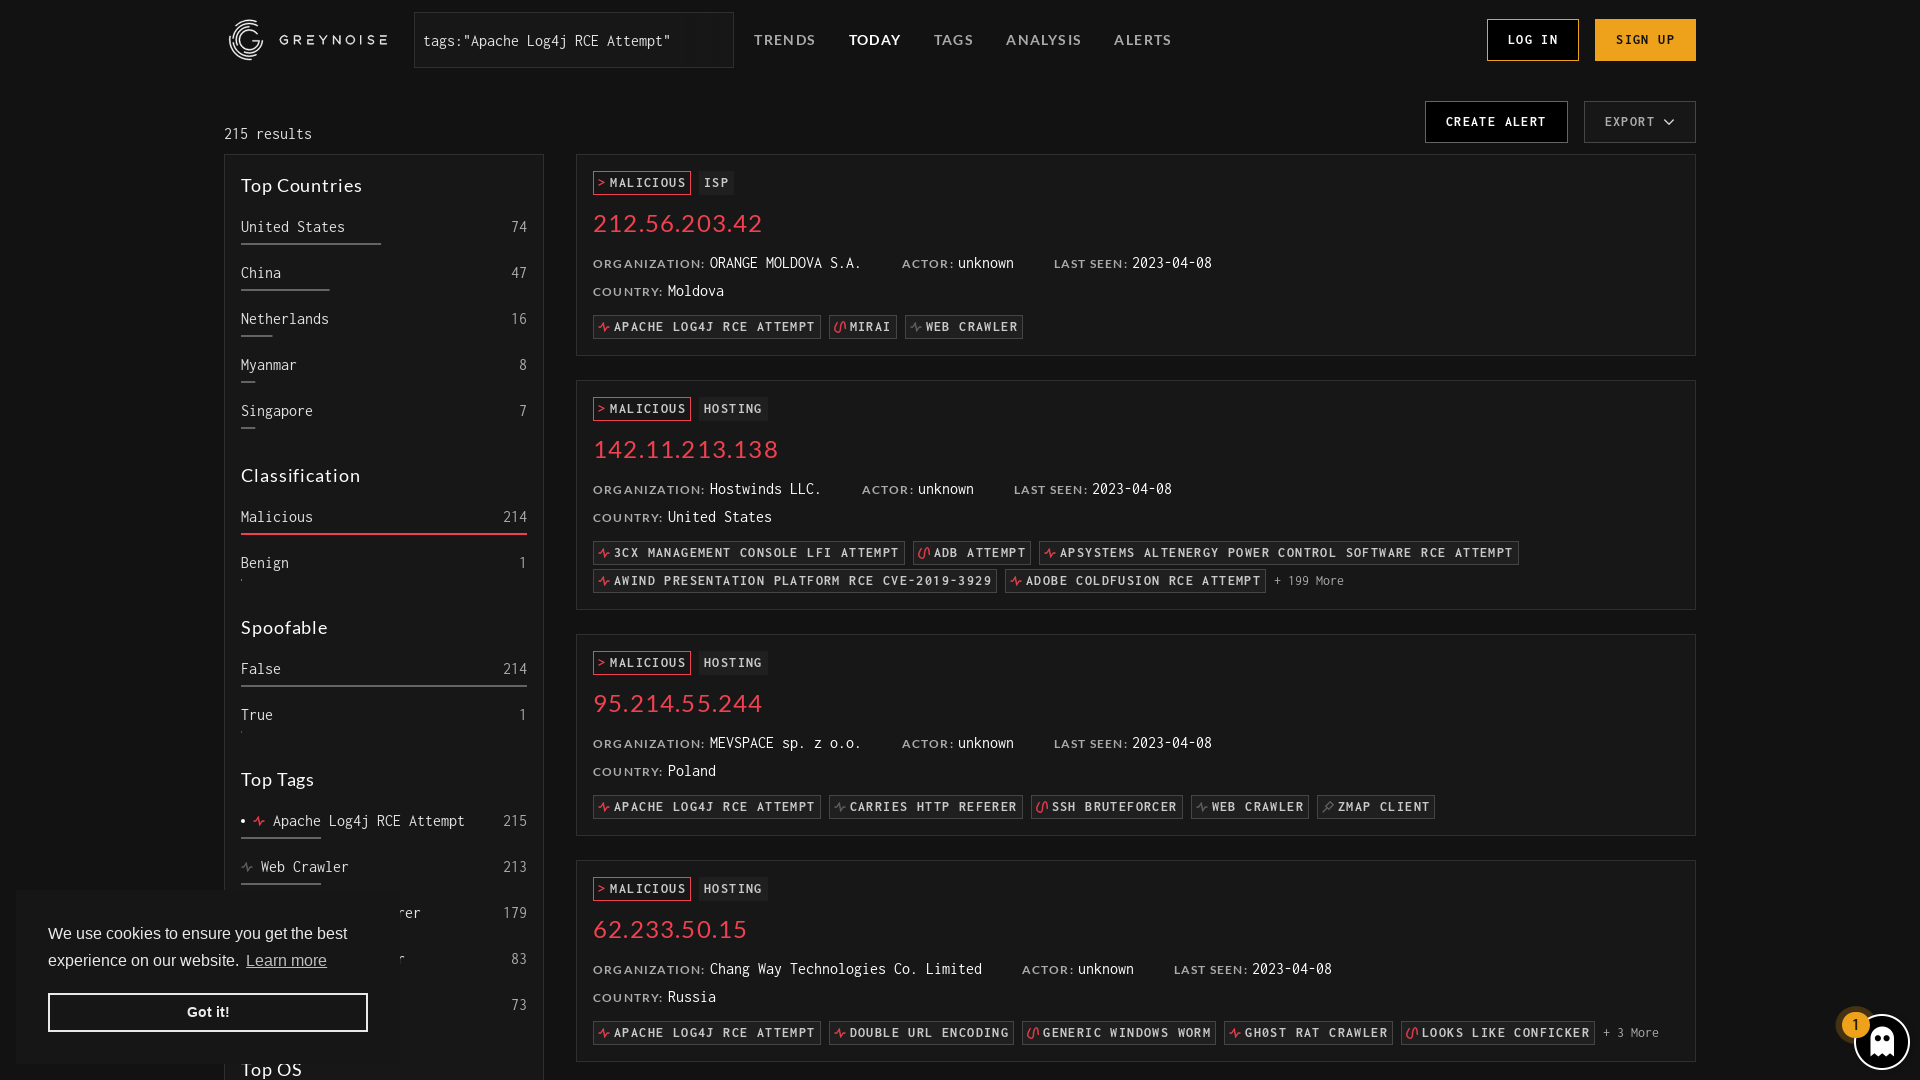1920x1080 pixels.
Task: Click Malicious badge on 212.56.203.42
Action: tap(642, 183)
